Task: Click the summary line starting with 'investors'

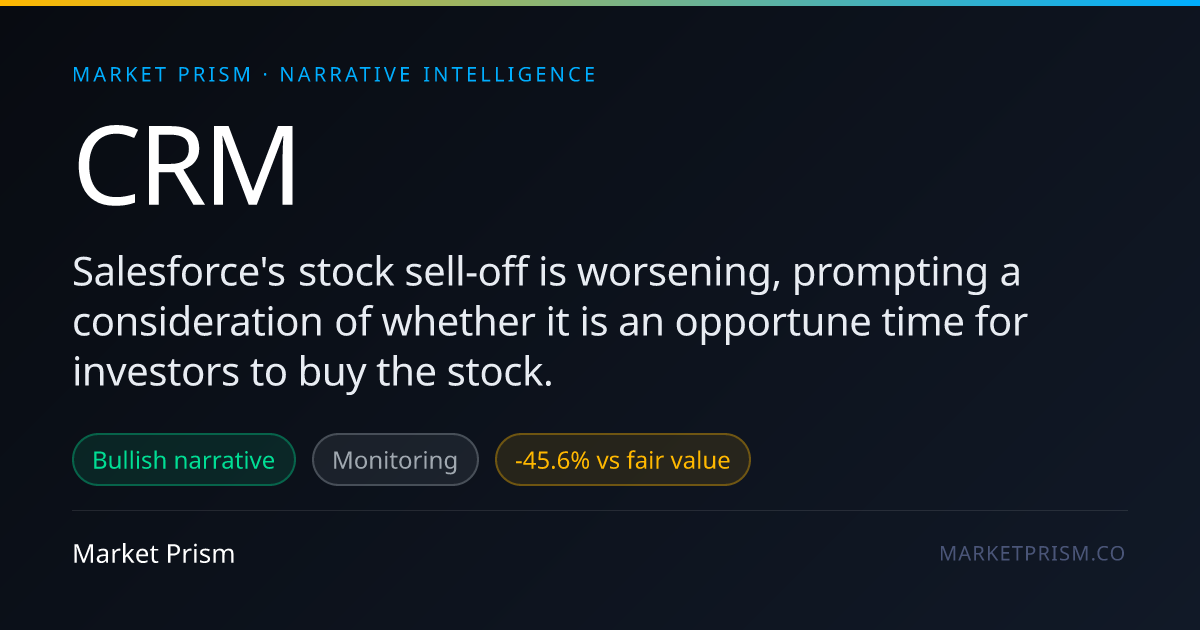Action: pyautogui.click(x=313, y=373)
